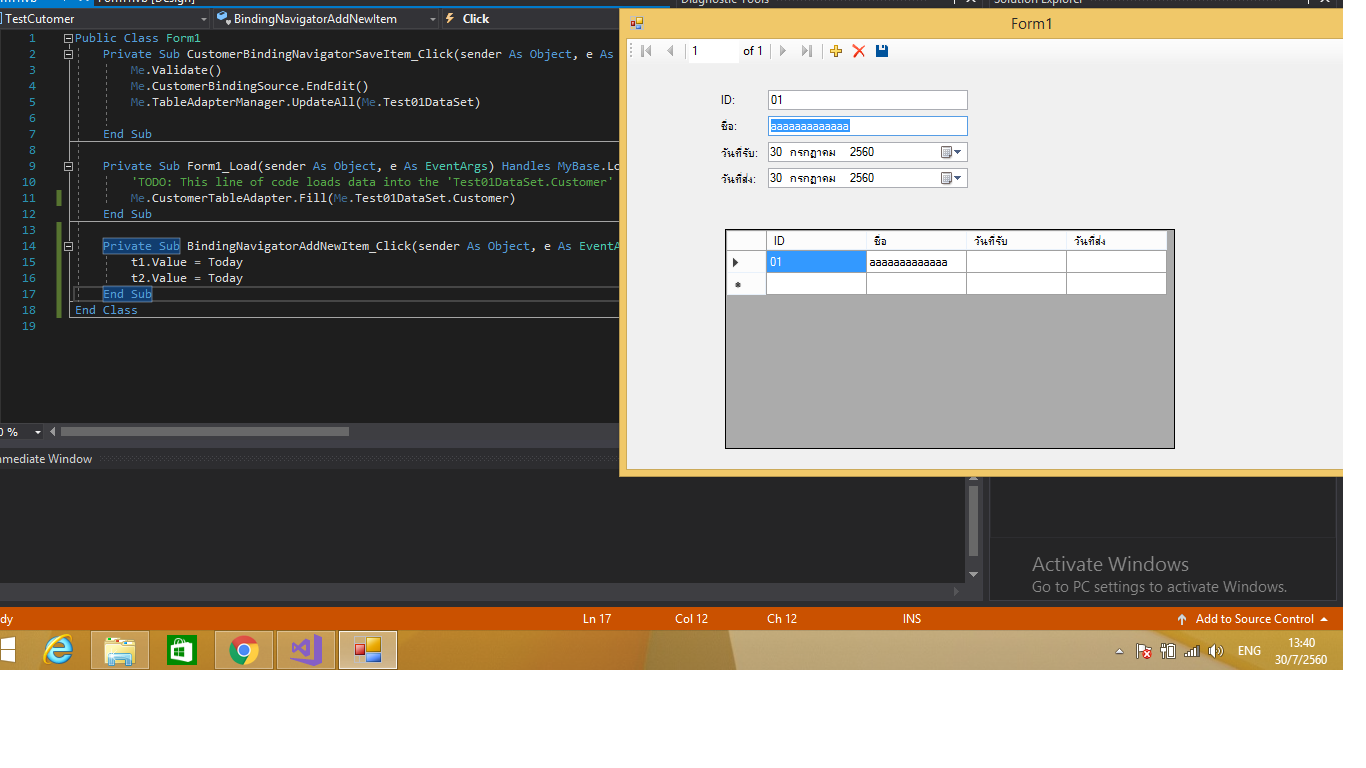The height and width of the screenshot is (768, 1366).
Task: Open Internet Explorer from taskbar
Action: coord(59,651)
